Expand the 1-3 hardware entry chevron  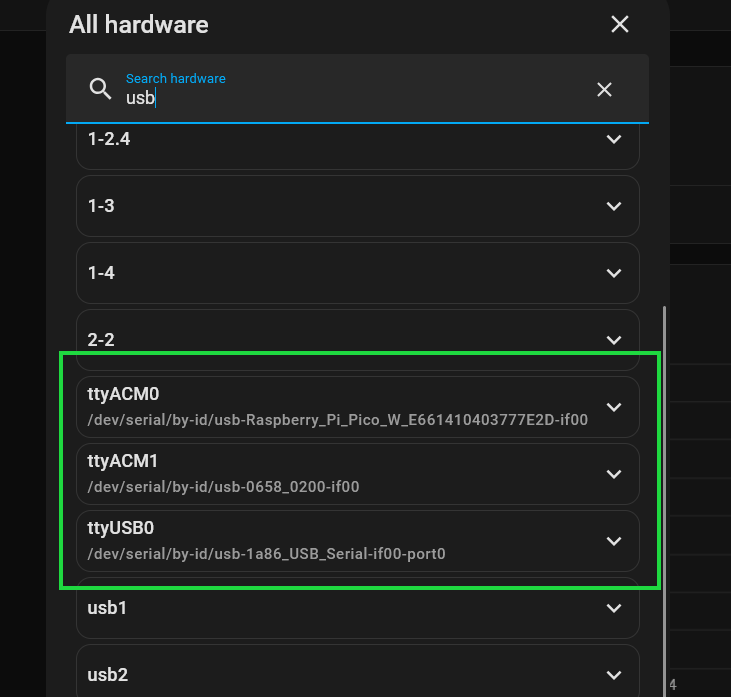(x=614, y=206)
